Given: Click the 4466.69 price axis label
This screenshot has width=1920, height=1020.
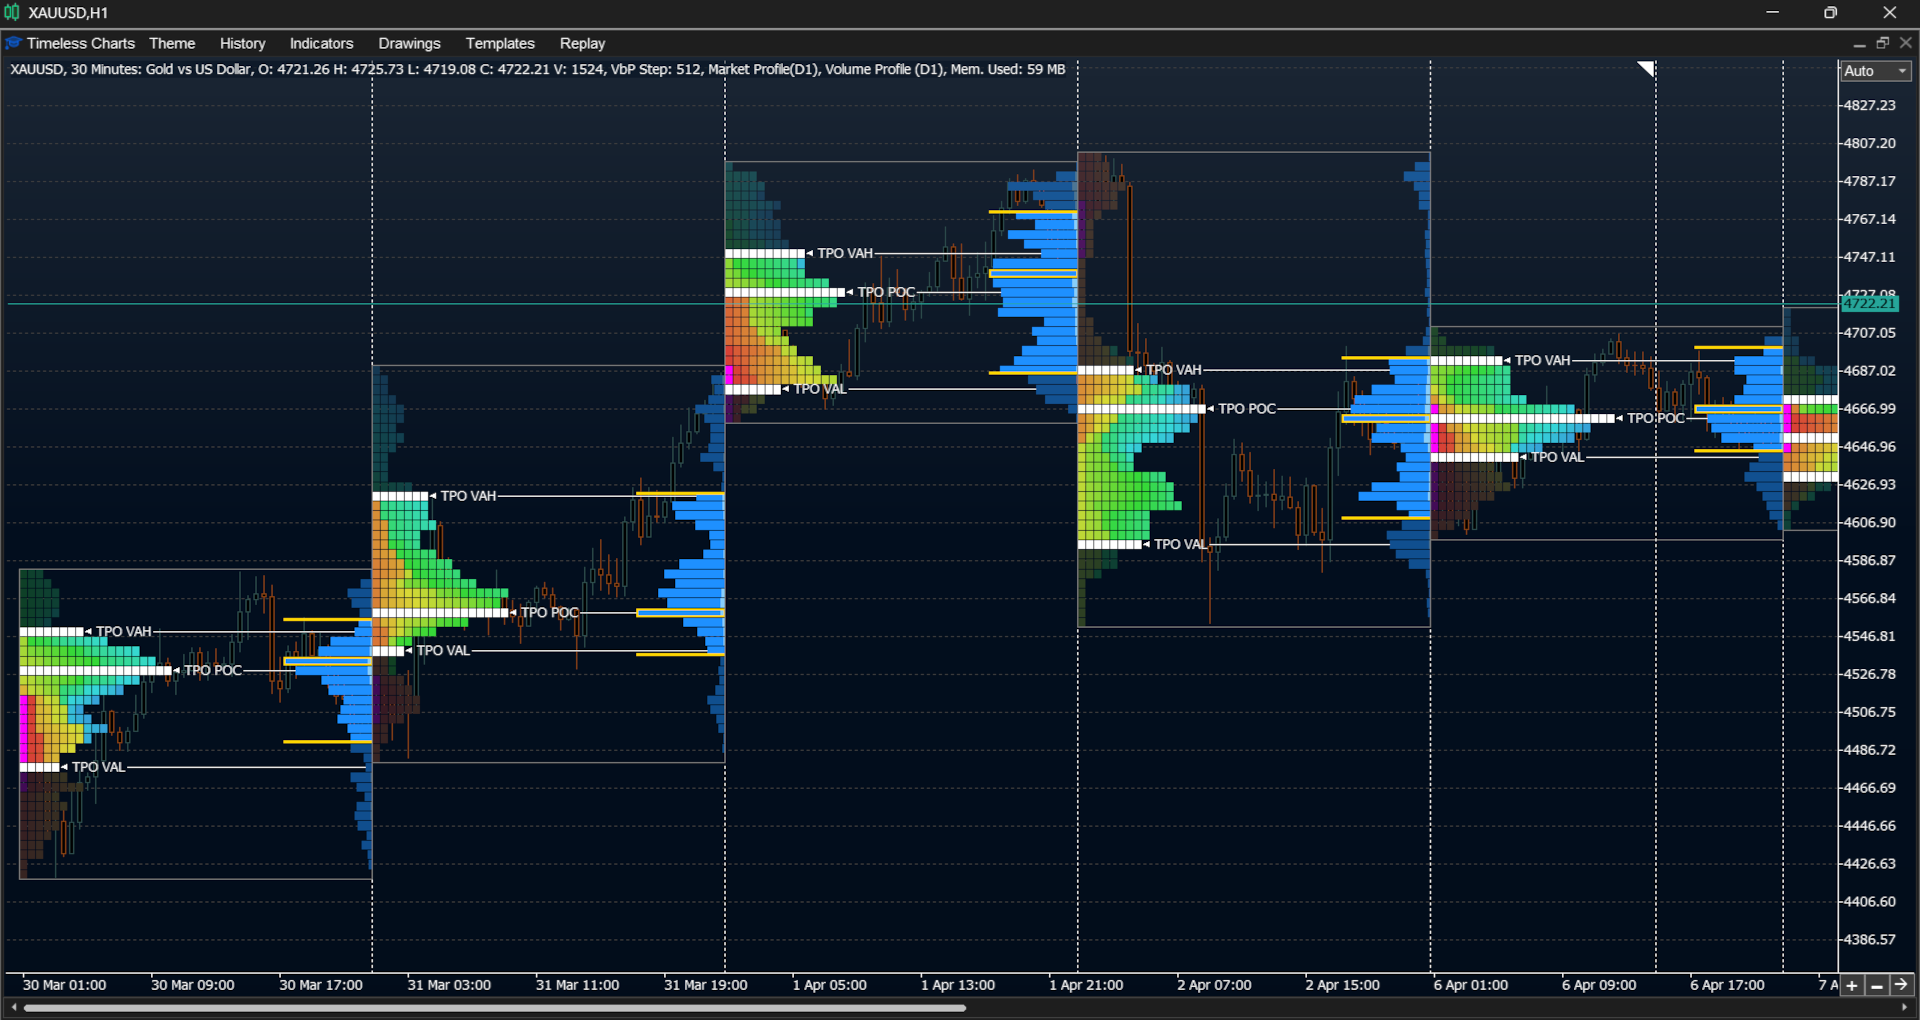Looking at the screenshot, I should tap(1870, 789).
